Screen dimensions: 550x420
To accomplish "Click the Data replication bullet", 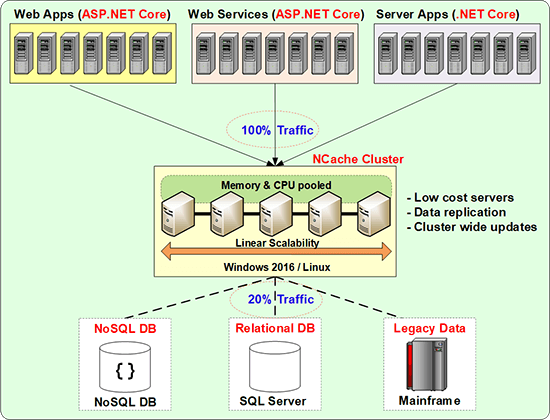I will tap(456, 212).
